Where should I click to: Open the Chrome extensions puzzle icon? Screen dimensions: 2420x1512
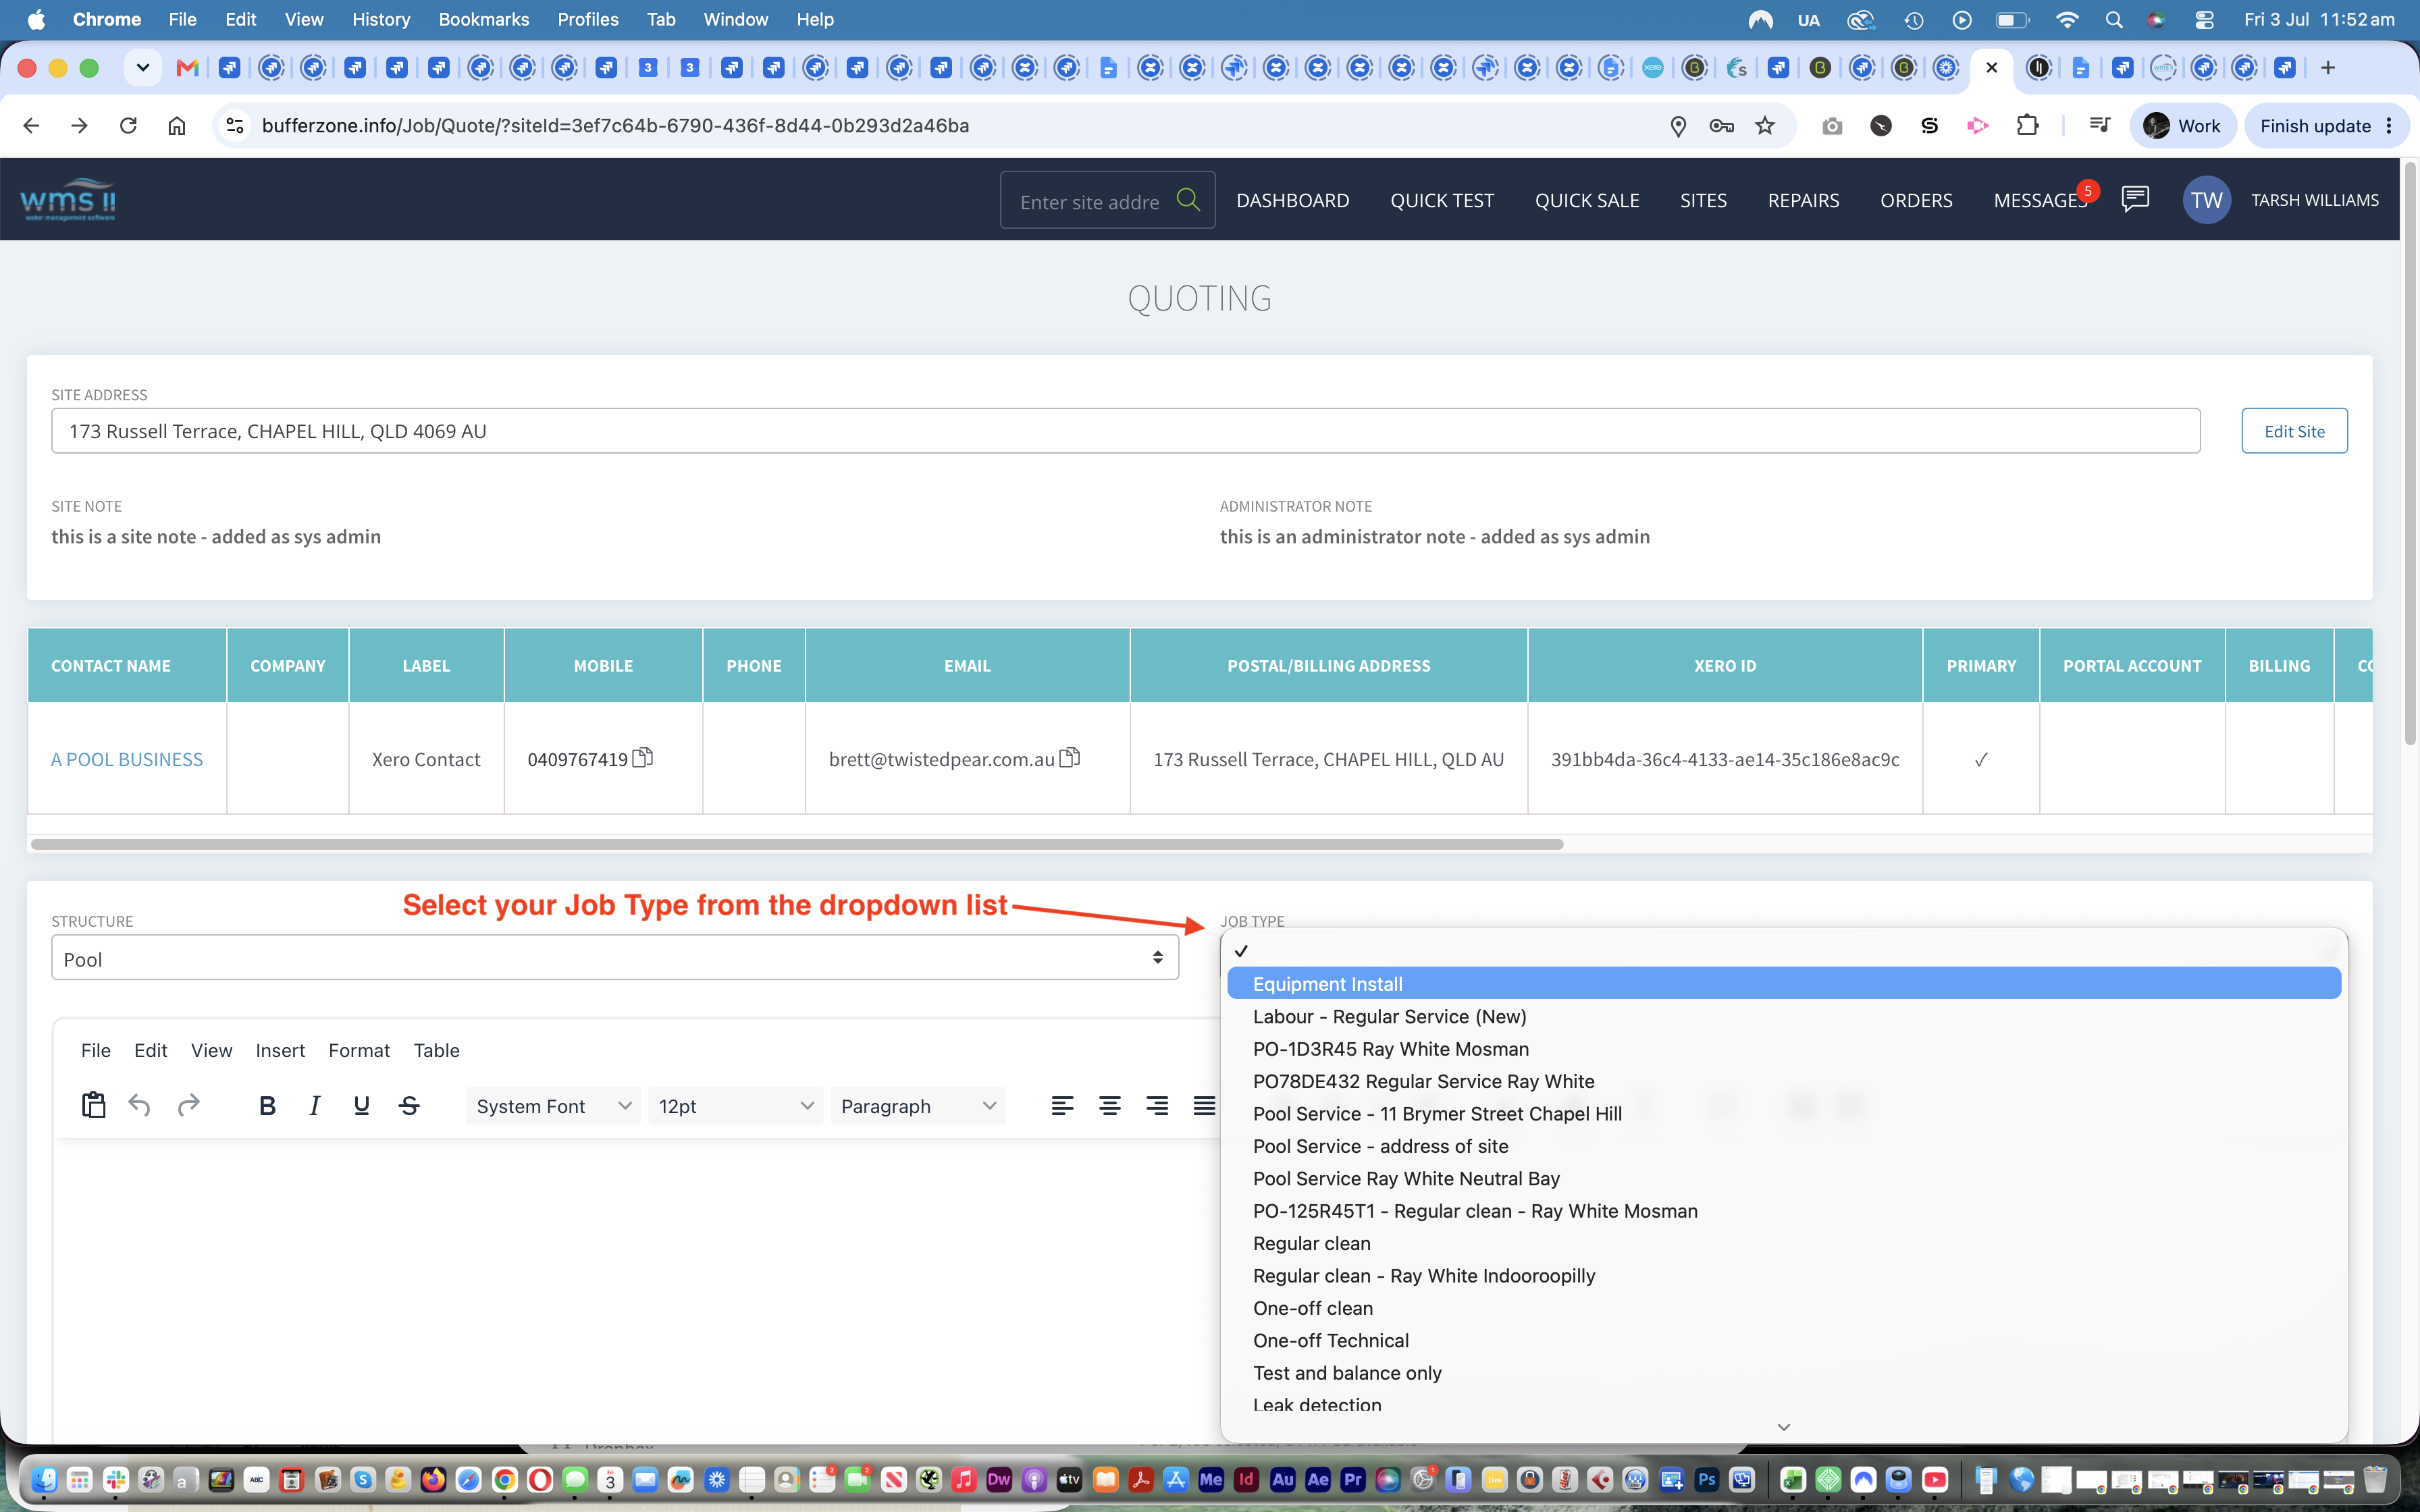(x=2027, y=125)
